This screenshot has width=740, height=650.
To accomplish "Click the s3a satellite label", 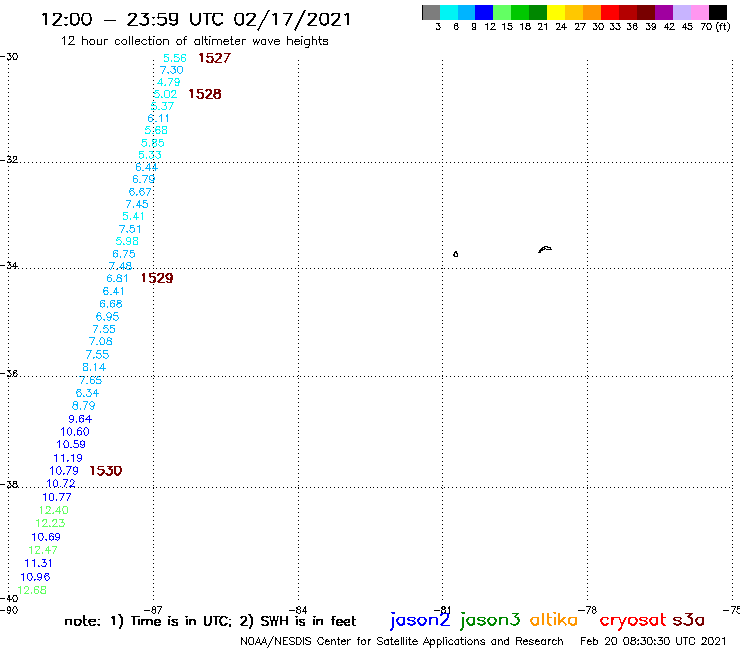I will click(x=688, y=620).
